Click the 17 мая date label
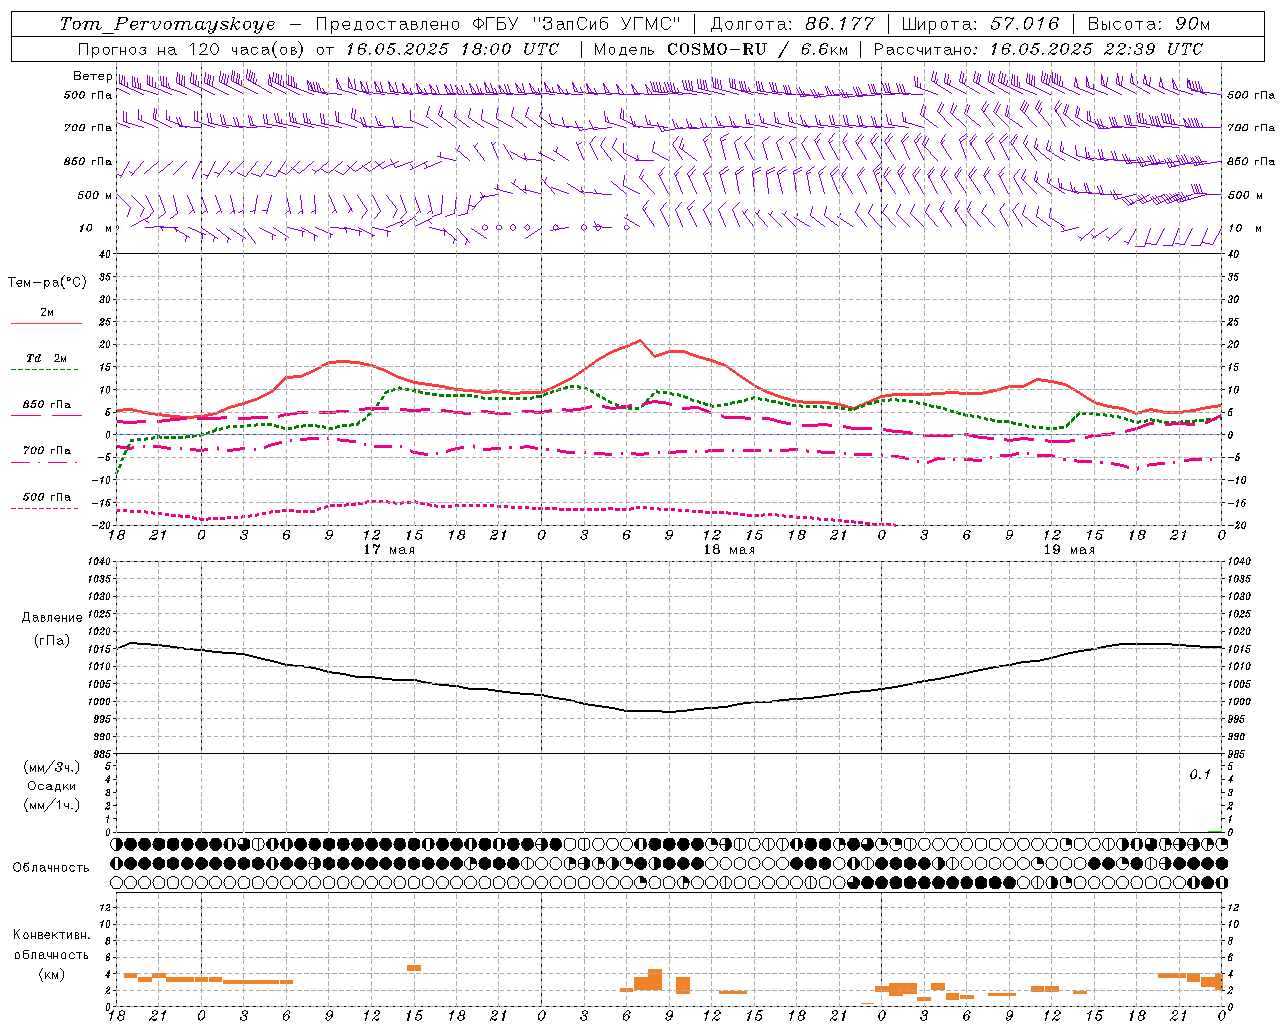Viewport: 1280px width, 1024px height. tap(389, 550)
